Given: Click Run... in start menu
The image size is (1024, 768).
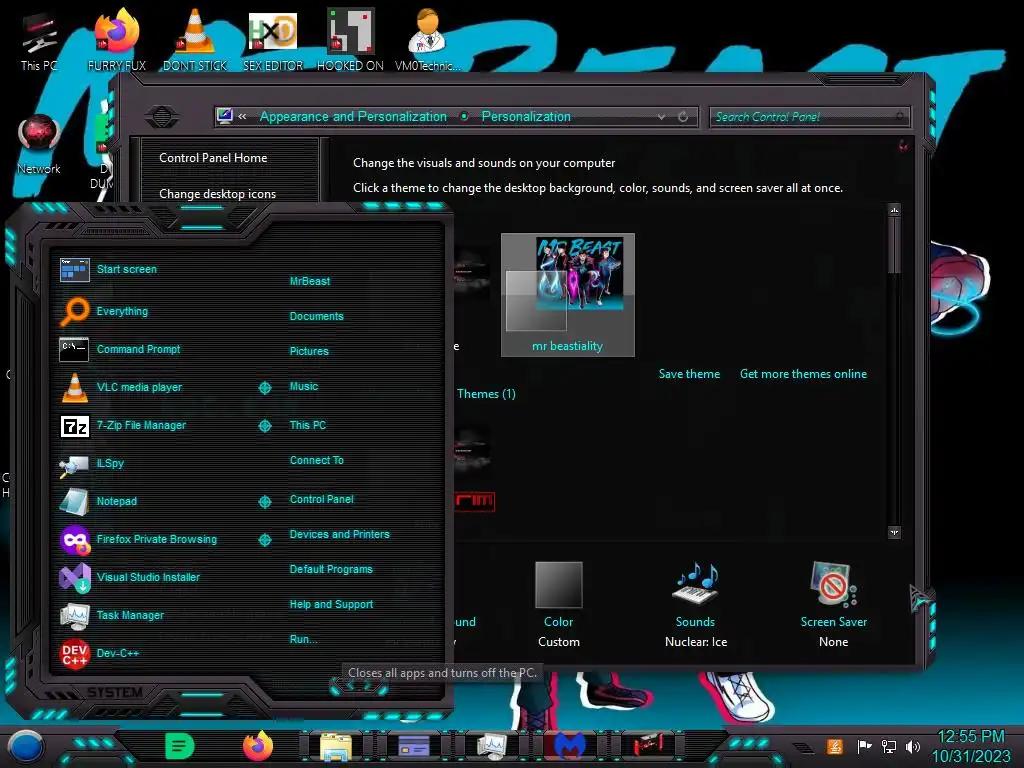Looking at the screenshot, I should (x=304, y=639).
